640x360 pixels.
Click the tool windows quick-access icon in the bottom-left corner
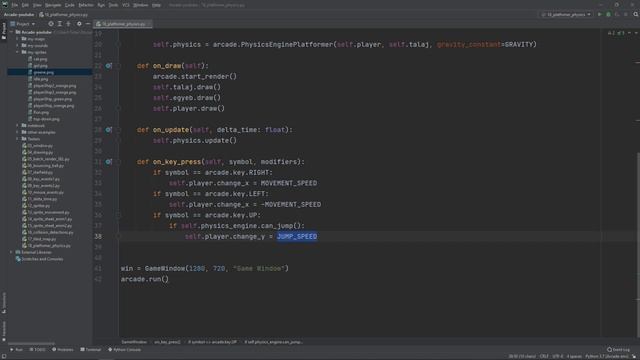coord(4,356)
